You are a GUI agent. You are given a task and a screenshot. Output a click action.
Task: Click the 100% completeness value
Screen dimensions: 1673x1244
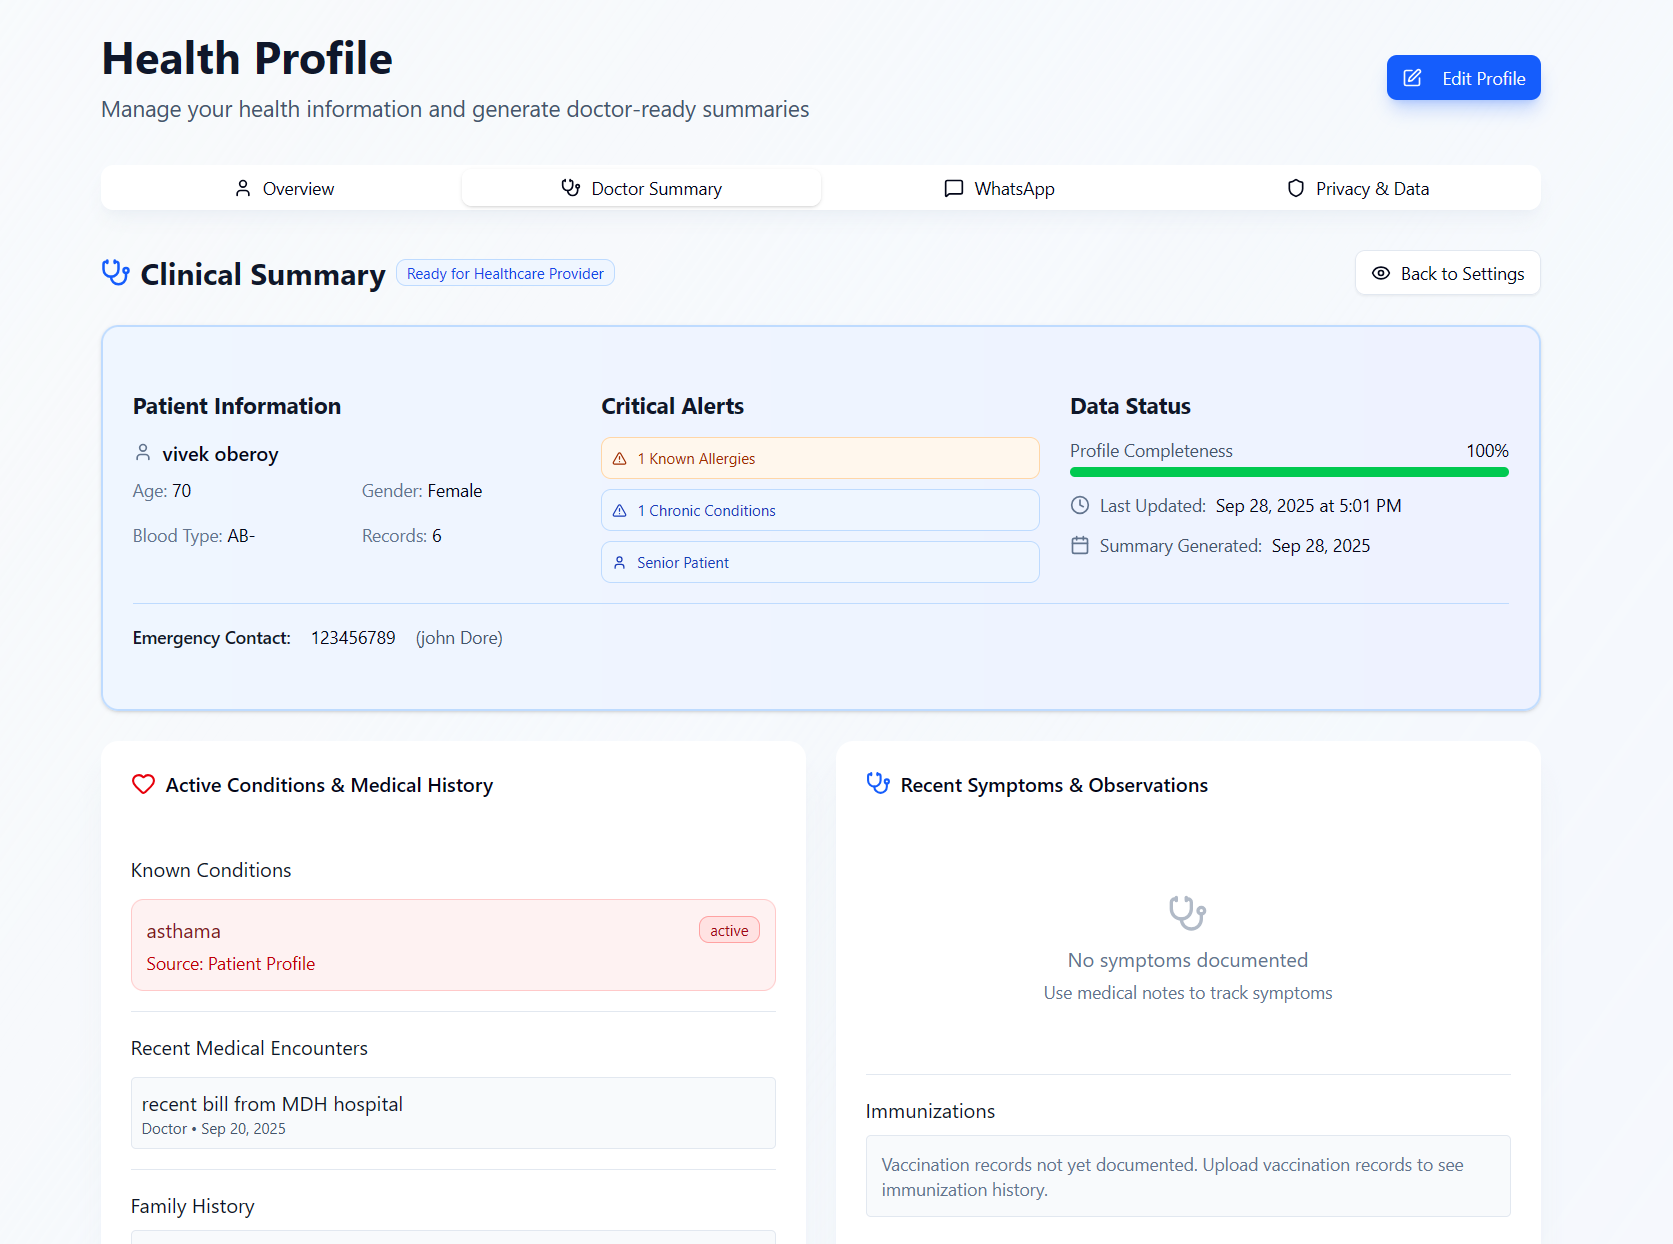[x=1487, y=451]
